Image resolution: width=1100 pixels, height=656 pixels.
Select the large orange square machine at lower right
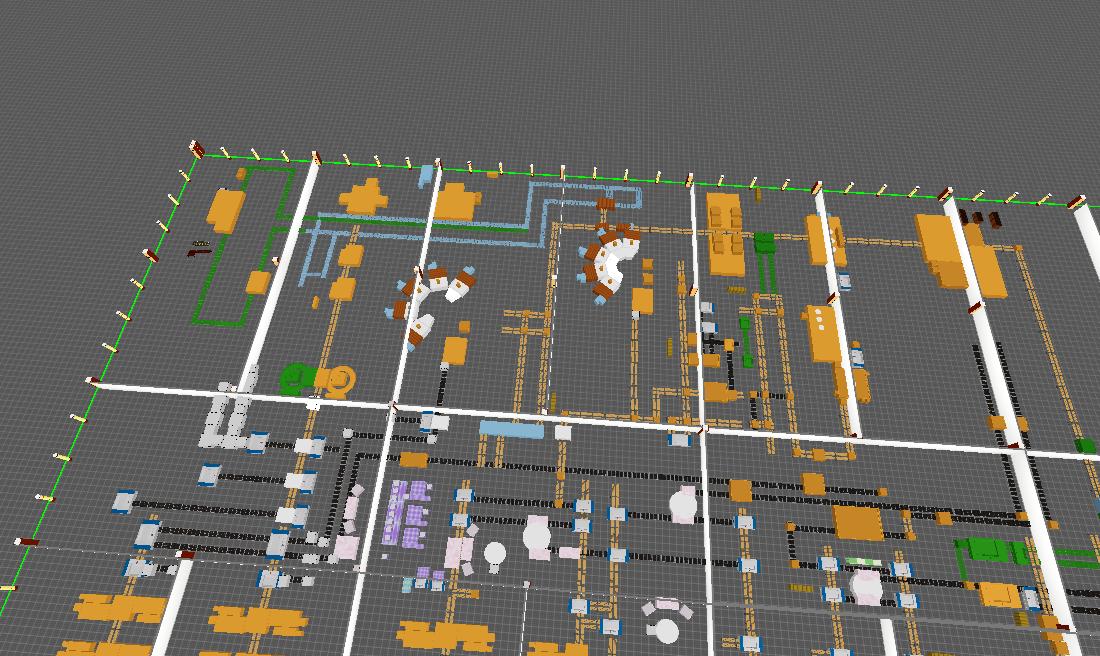tap(857, 522)
